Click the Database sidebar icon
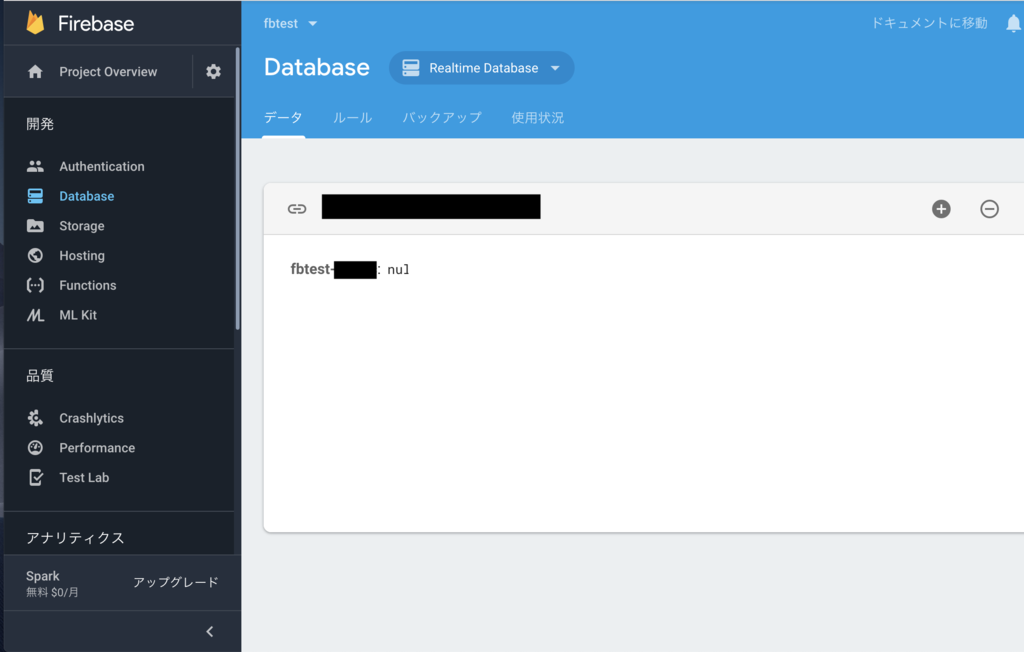Image resolution: width=1024 pixels, height=652 pixels. [x=35, y=196]
